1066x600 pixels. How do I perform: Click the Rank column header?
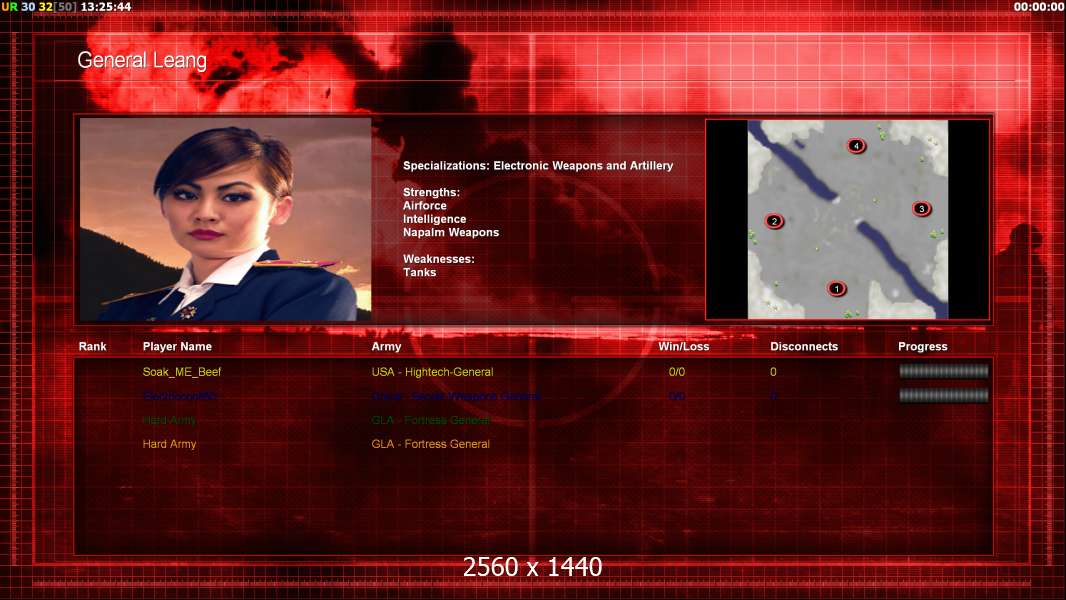coord(92,347)
